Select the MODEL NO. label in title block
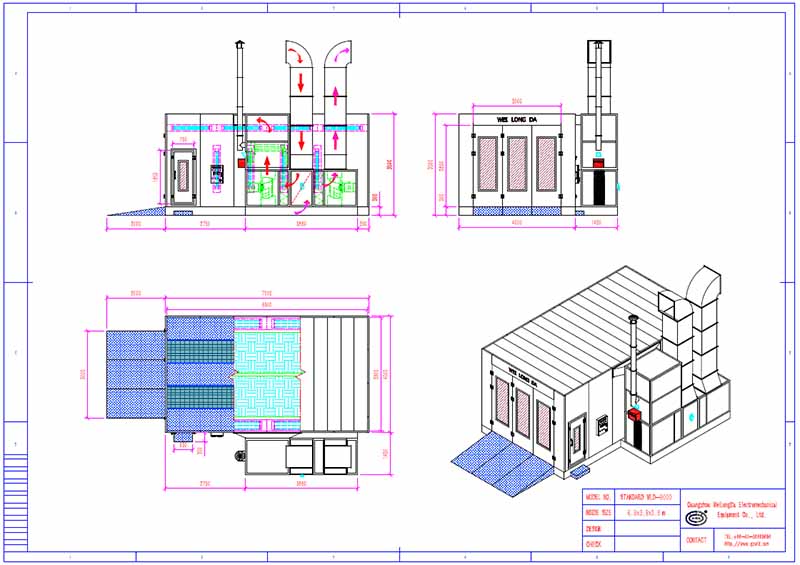The image size is (800, 565). 598,497
